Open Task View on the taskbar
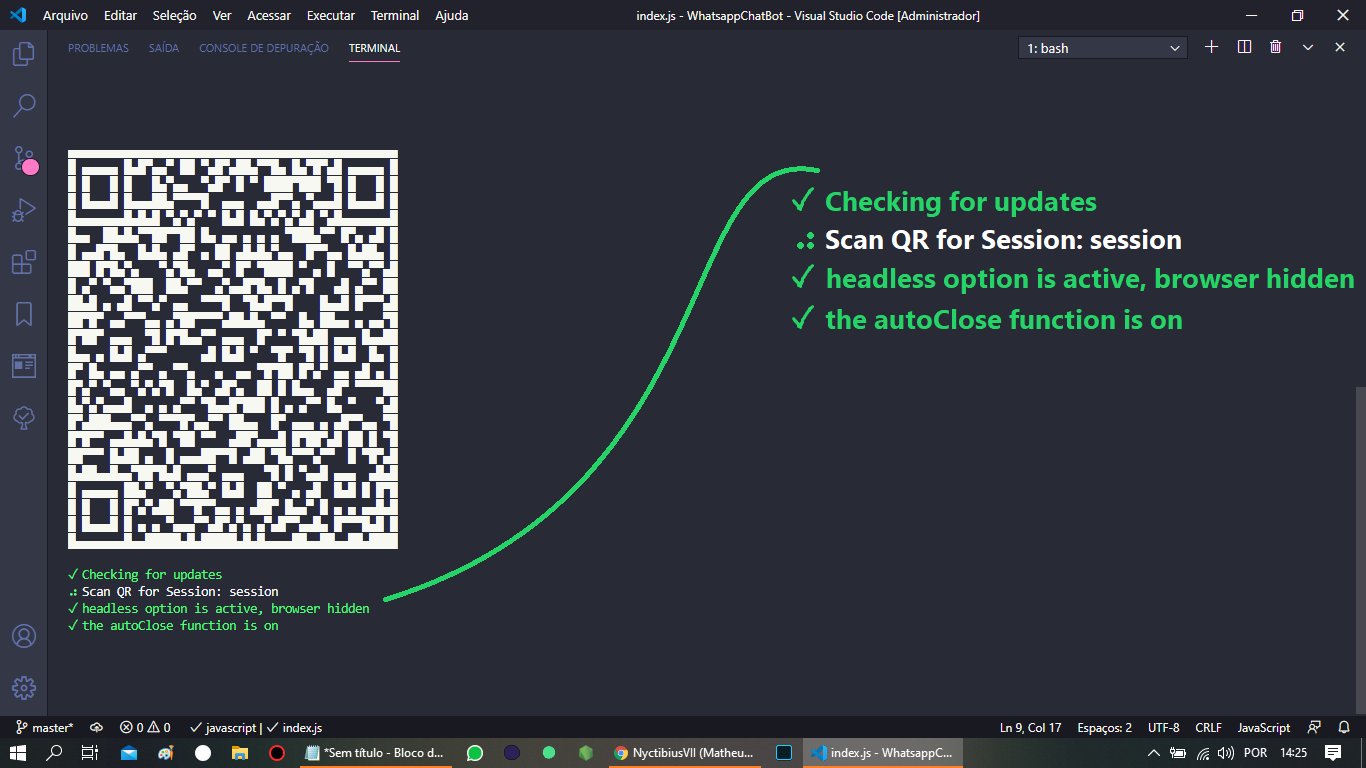 (90, 753)
